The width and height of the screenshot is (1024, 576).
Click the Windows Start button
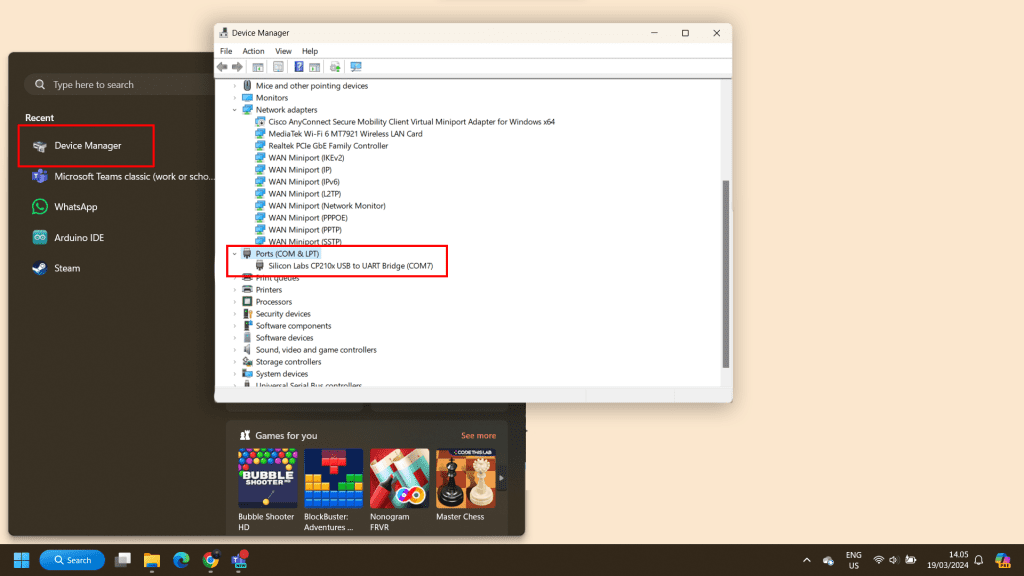click(x=21, y=560)
